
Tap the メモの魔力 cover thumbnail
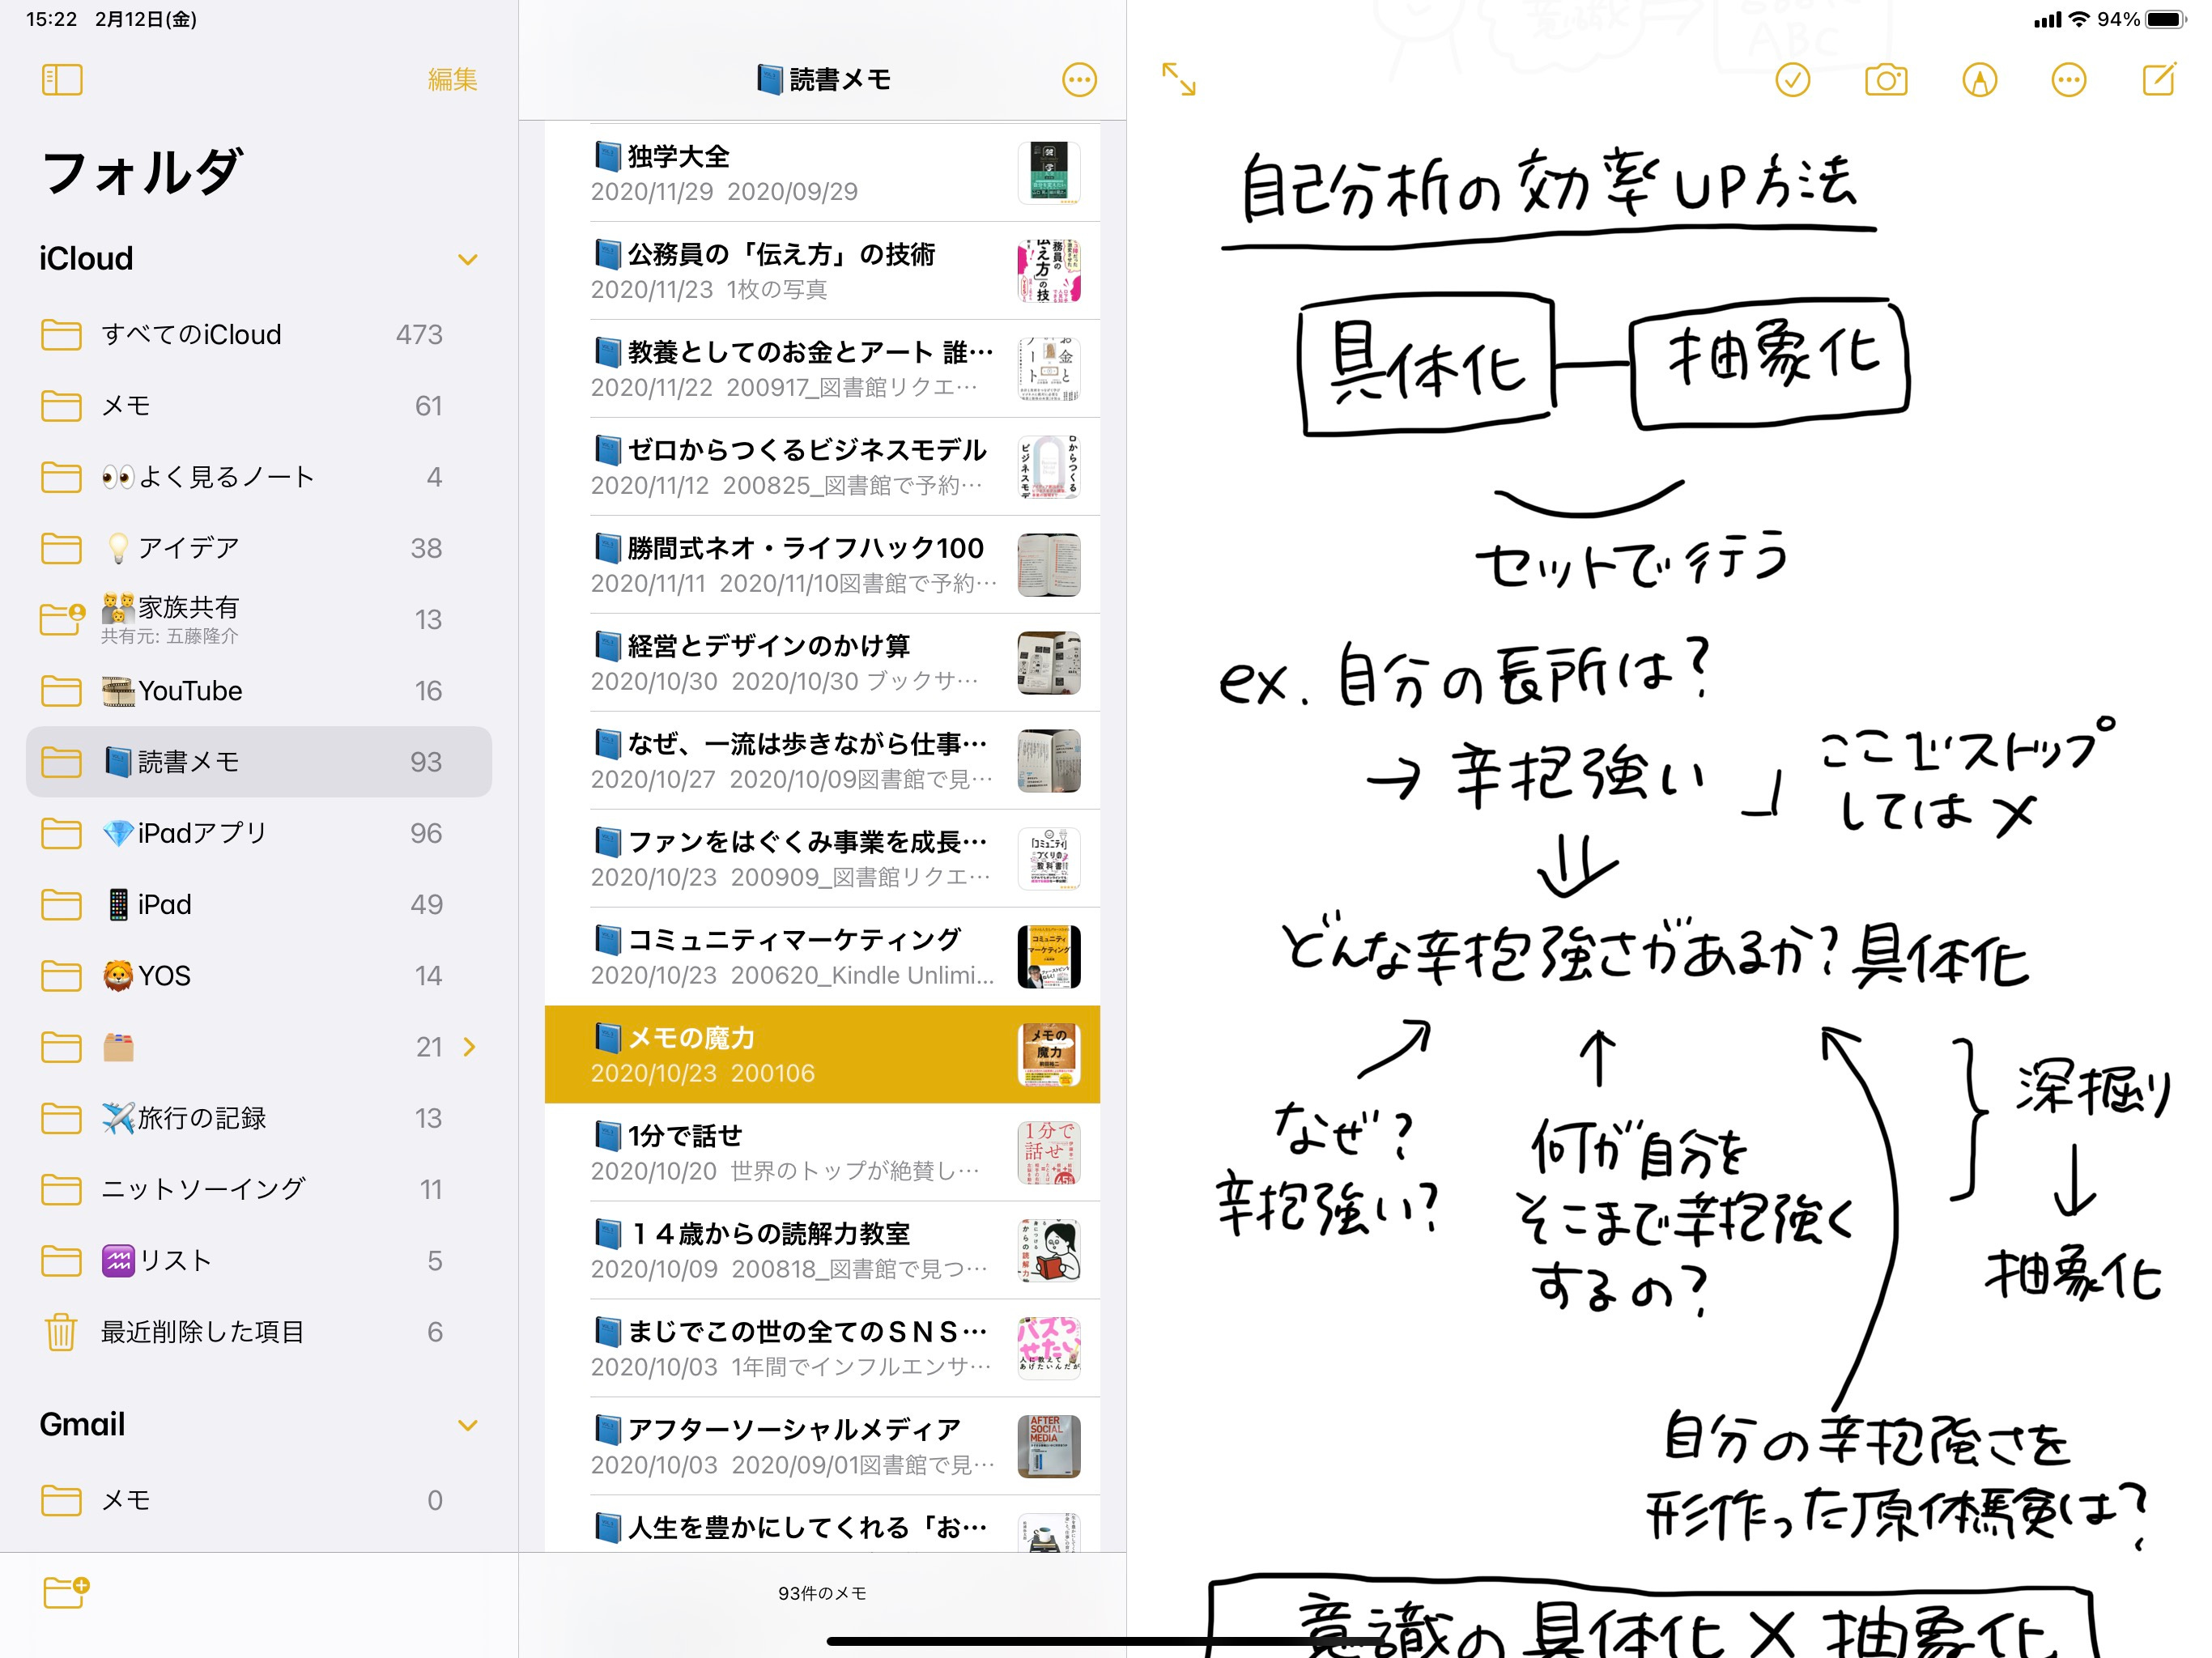pyautogui.click(x=1049, y=1055)
